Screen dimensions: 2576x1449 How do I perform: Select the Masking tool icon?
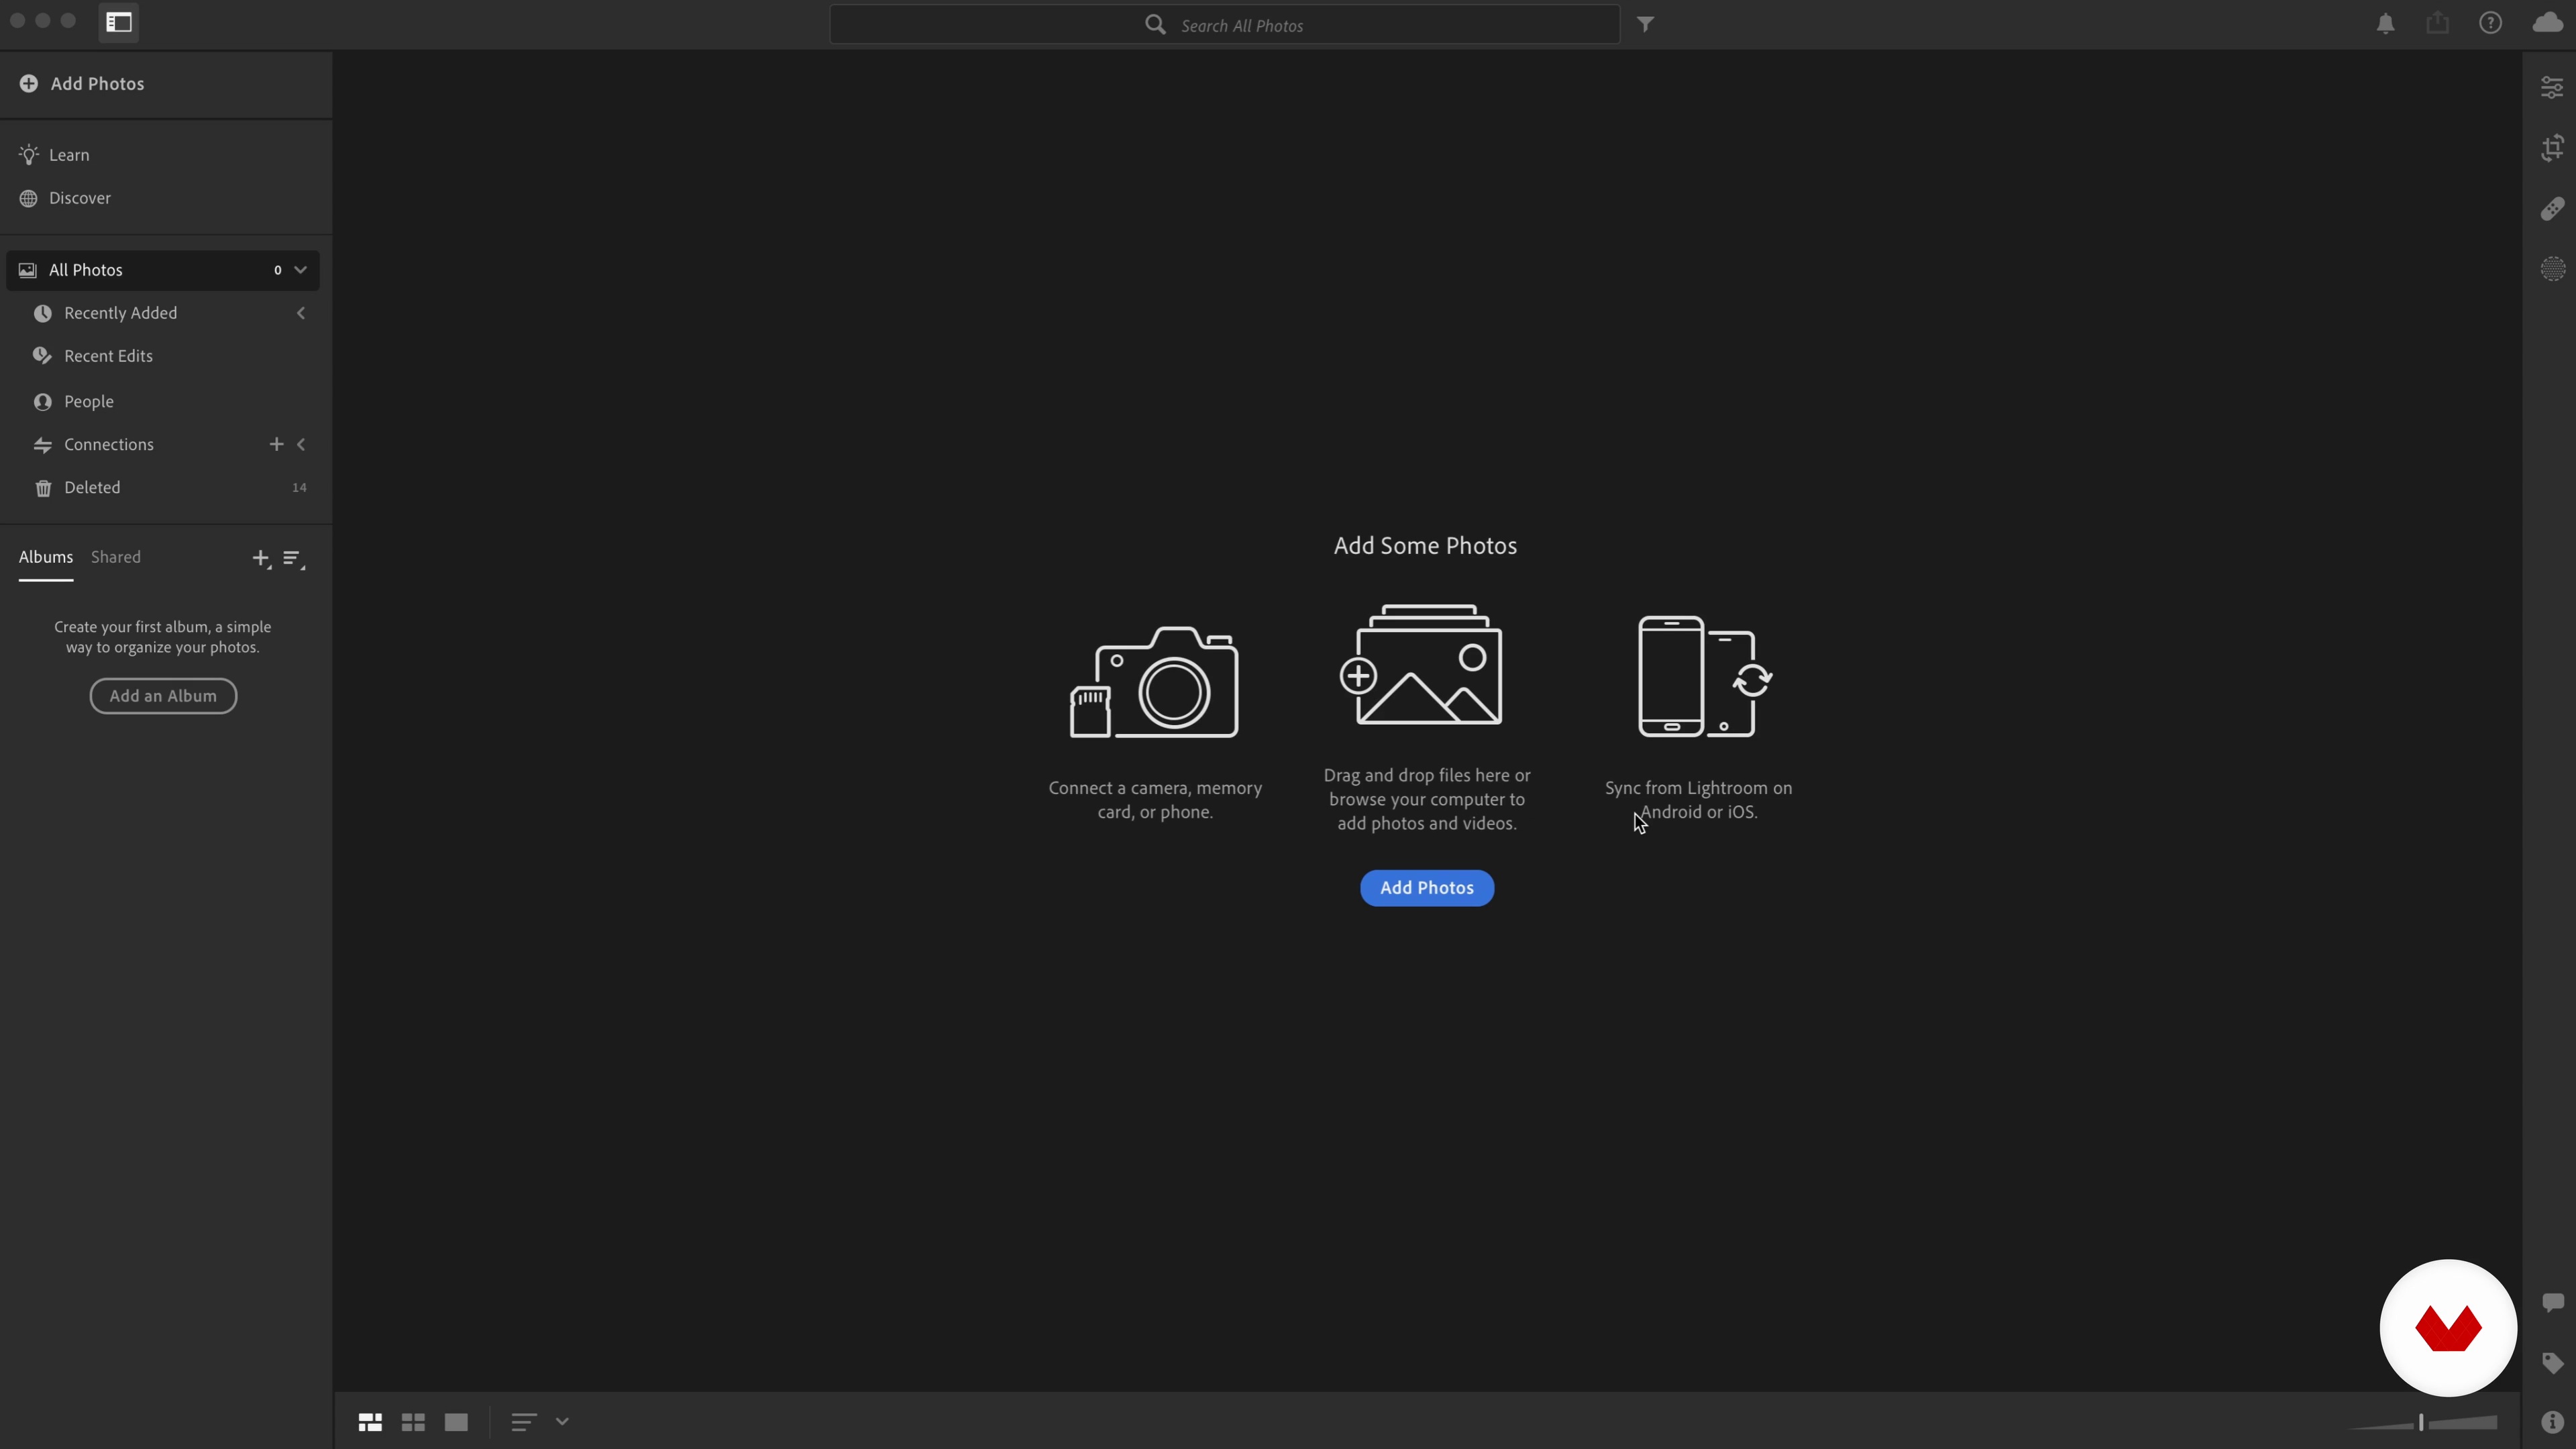click(2552, 269)
